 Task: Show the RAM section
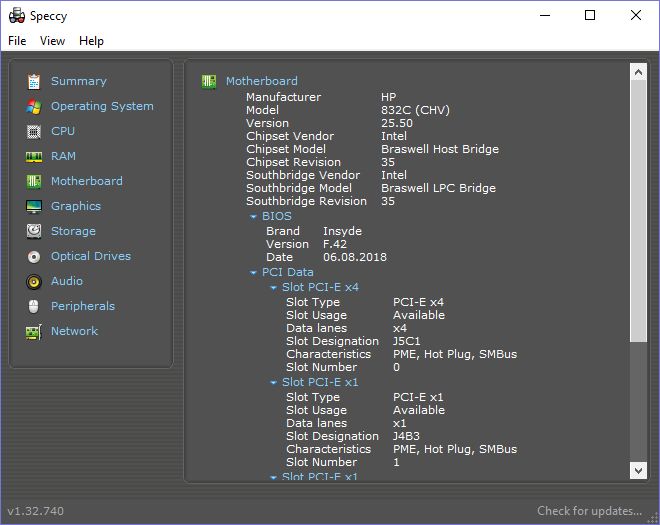coord(63,156)
